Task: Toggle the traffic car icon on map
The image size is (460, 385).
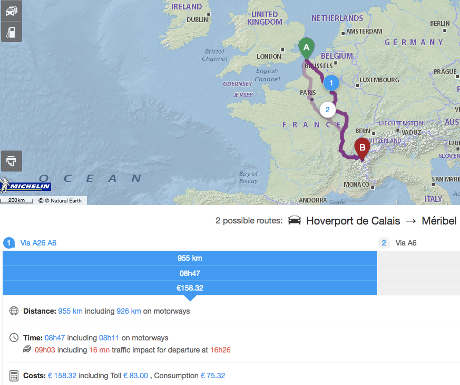Action: pyautogui.click(x=11, y=11)
